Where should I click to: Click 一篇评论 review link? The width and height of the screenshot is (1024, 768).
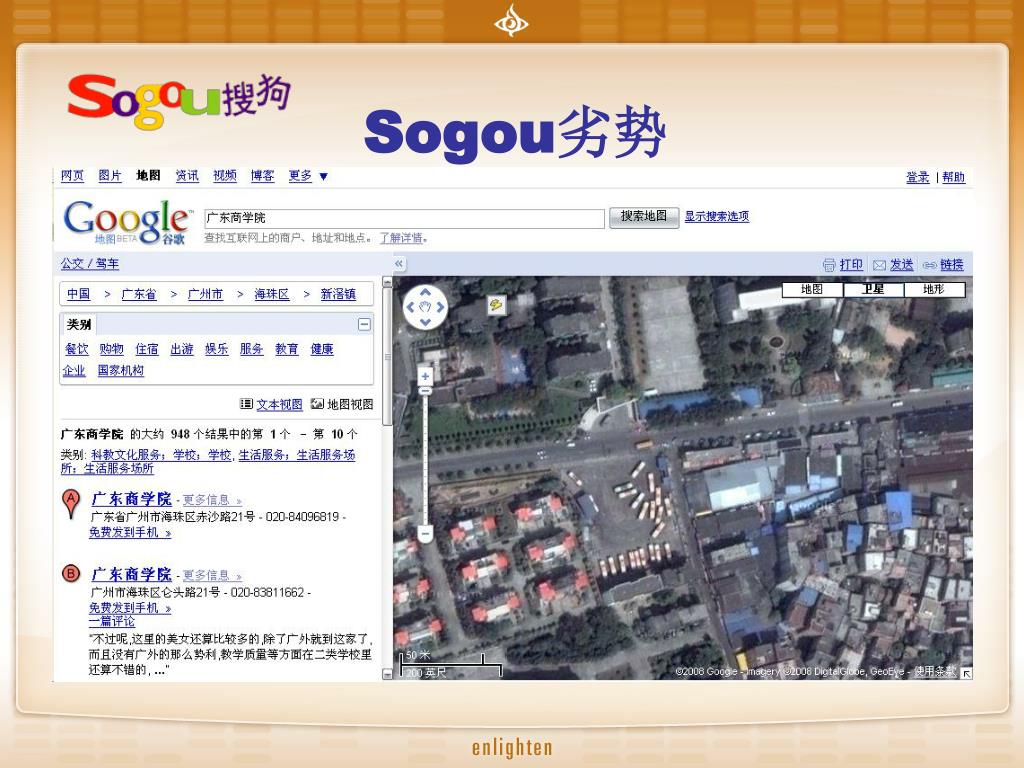112,622
